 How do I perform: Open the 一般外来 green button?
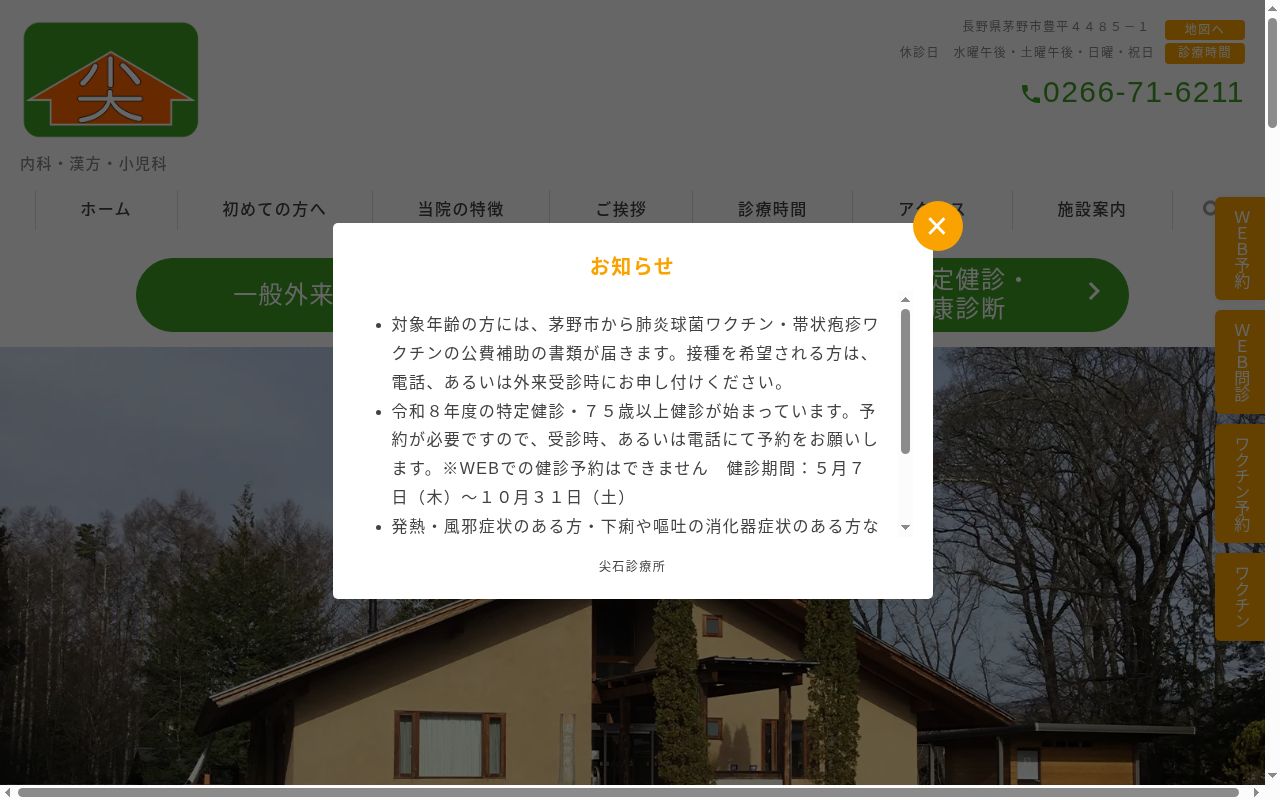point(283,295)
